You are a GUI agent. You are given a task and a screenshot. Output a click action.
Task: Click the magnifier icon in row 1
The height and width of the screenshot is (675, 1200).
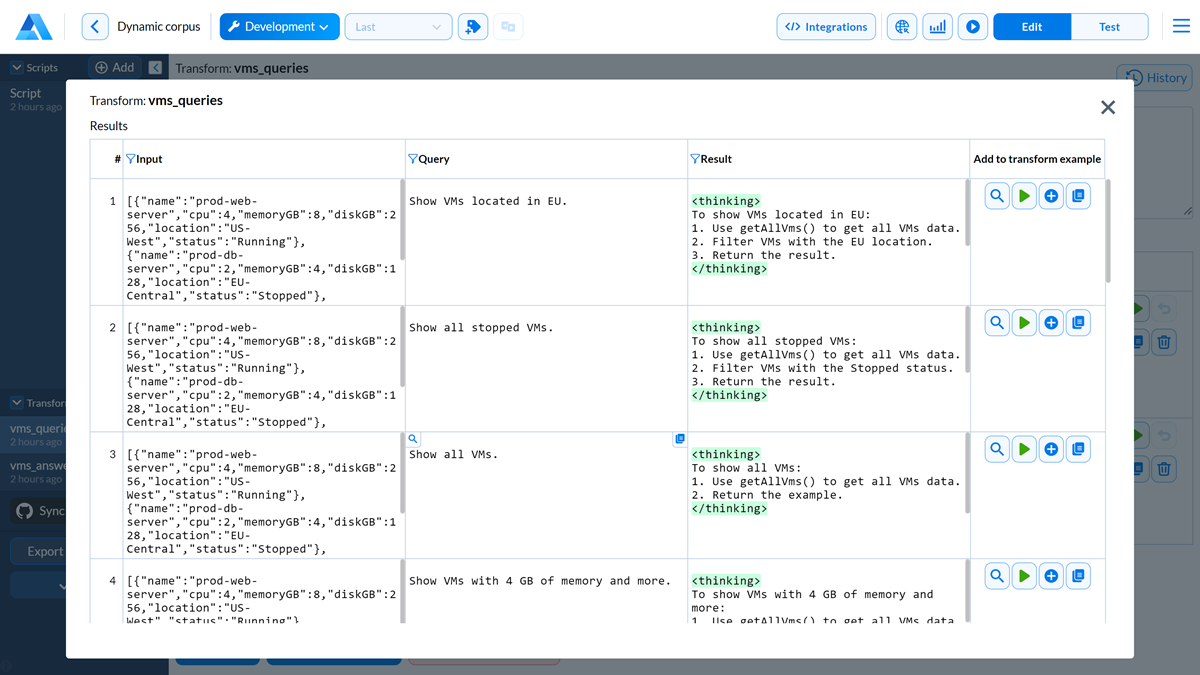tap(997, 197)
